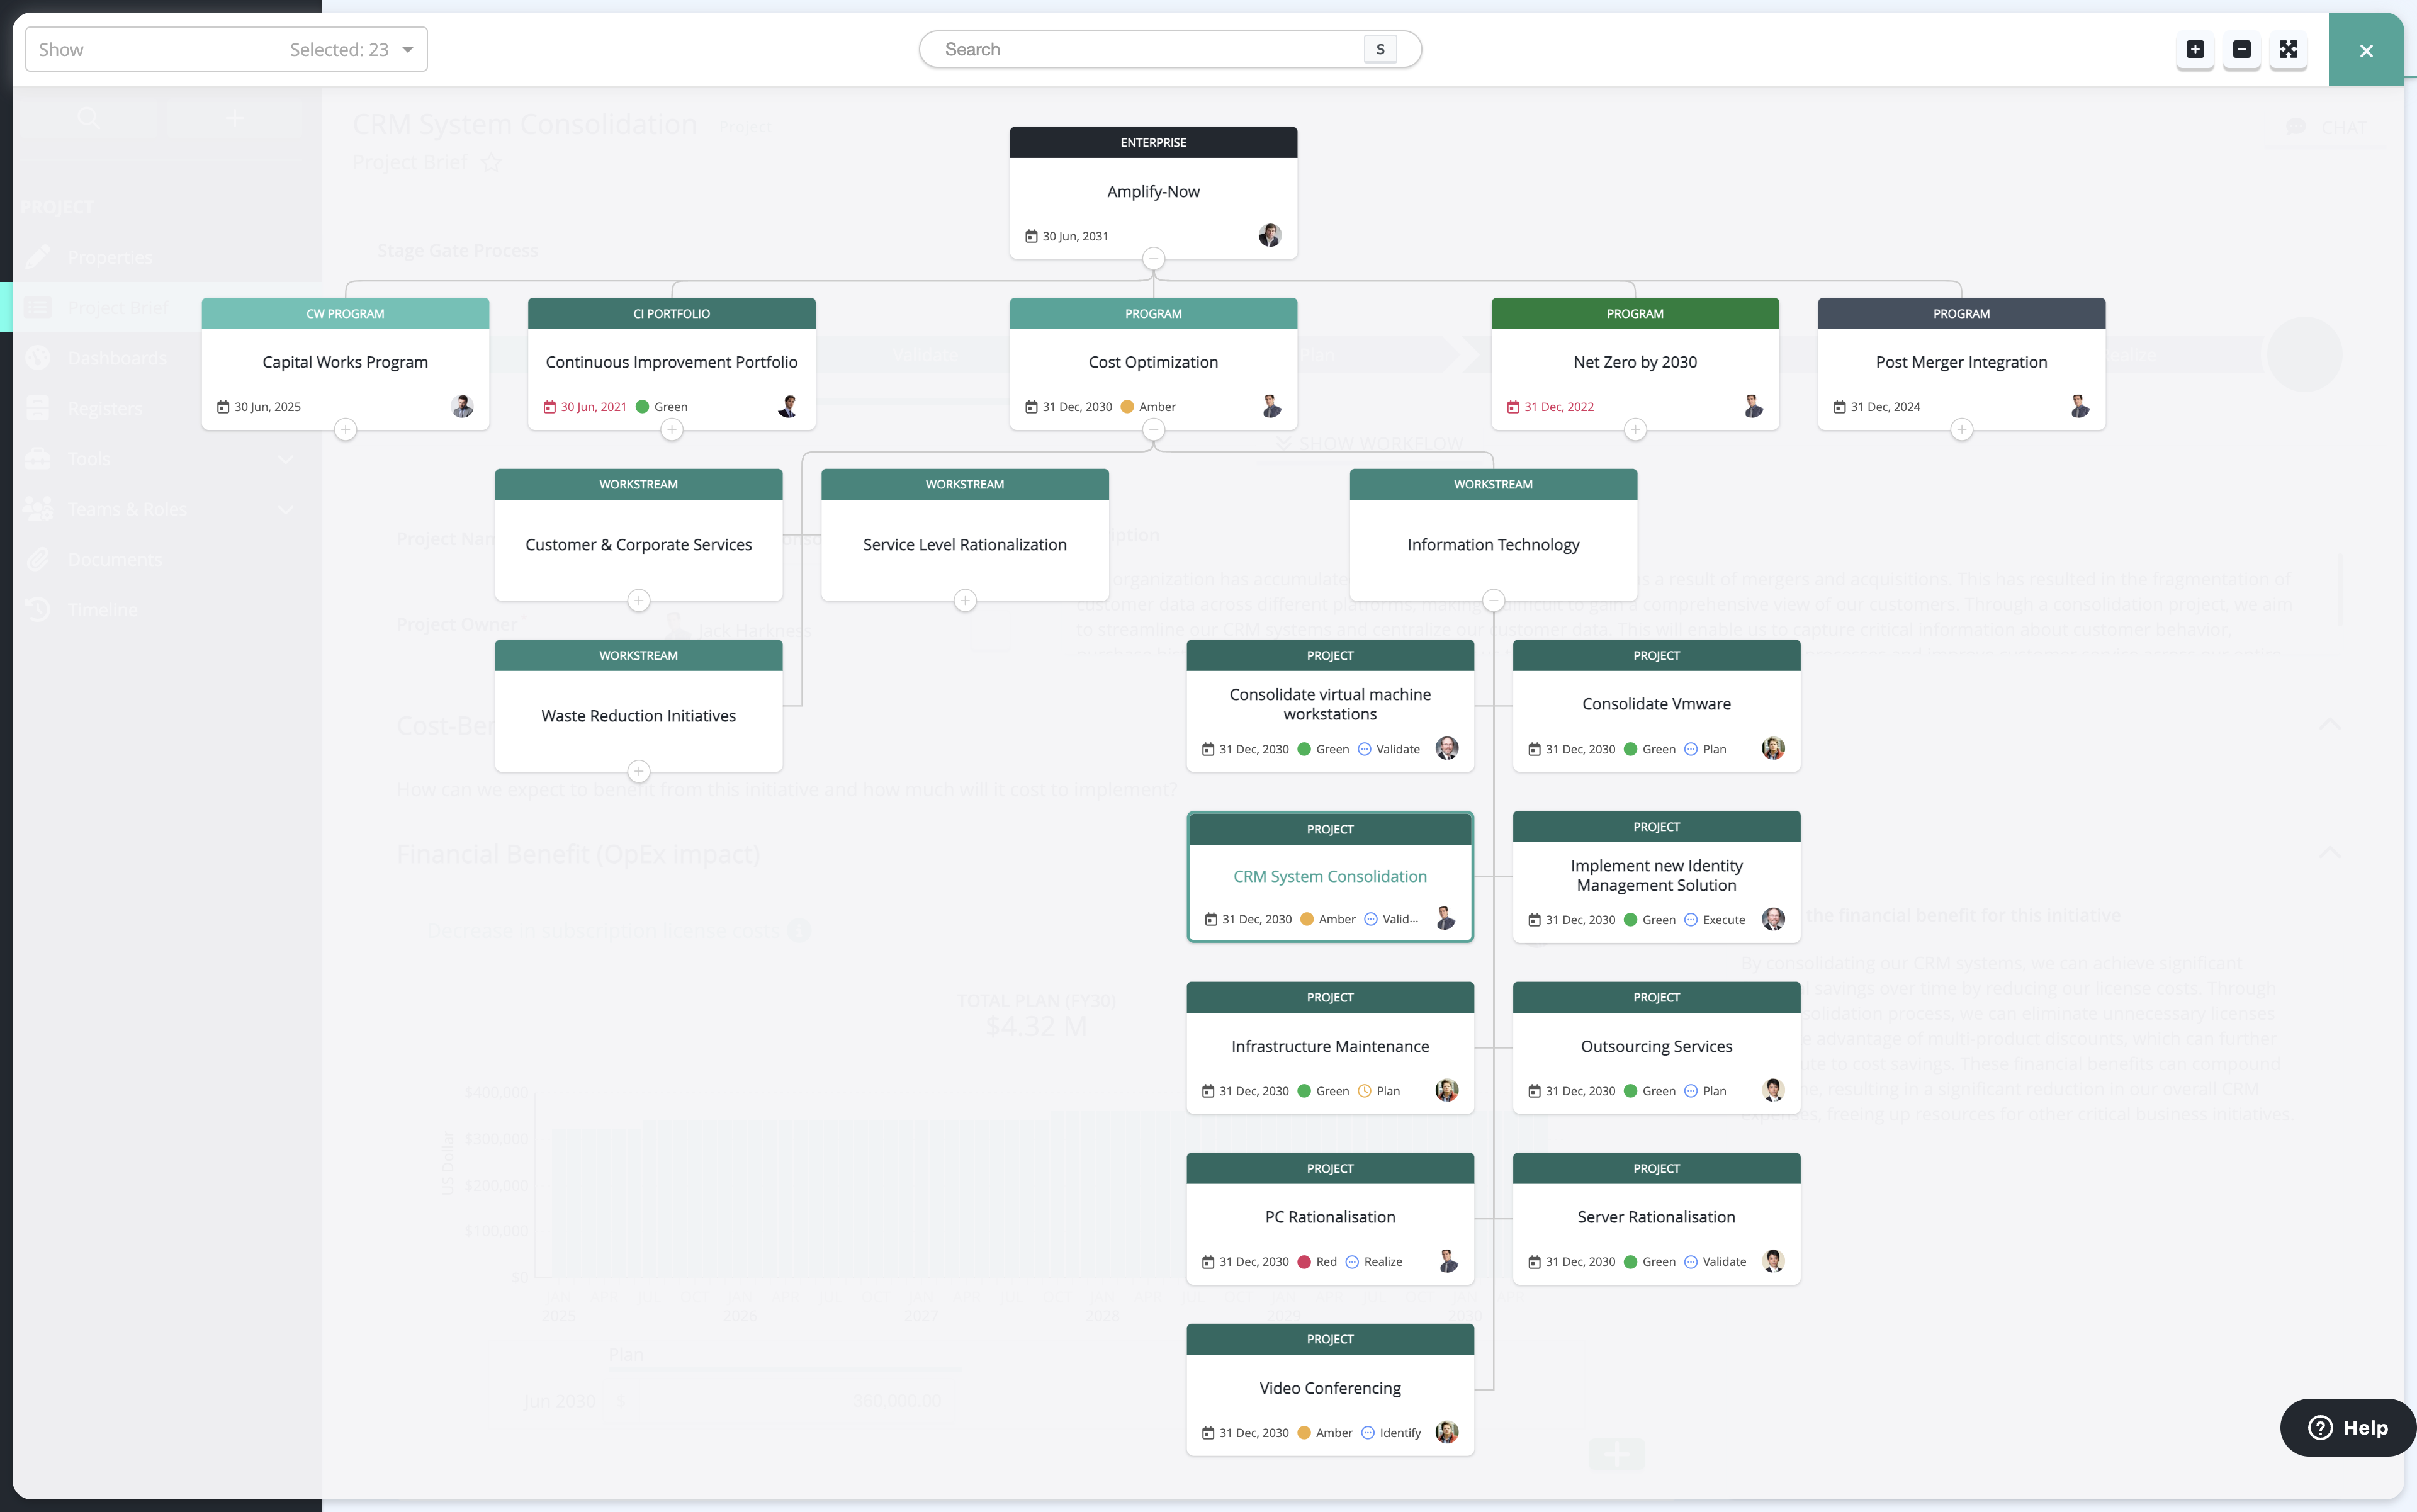
Task: Click Amber status dot on Cost Optimization
Action: 1127,407
